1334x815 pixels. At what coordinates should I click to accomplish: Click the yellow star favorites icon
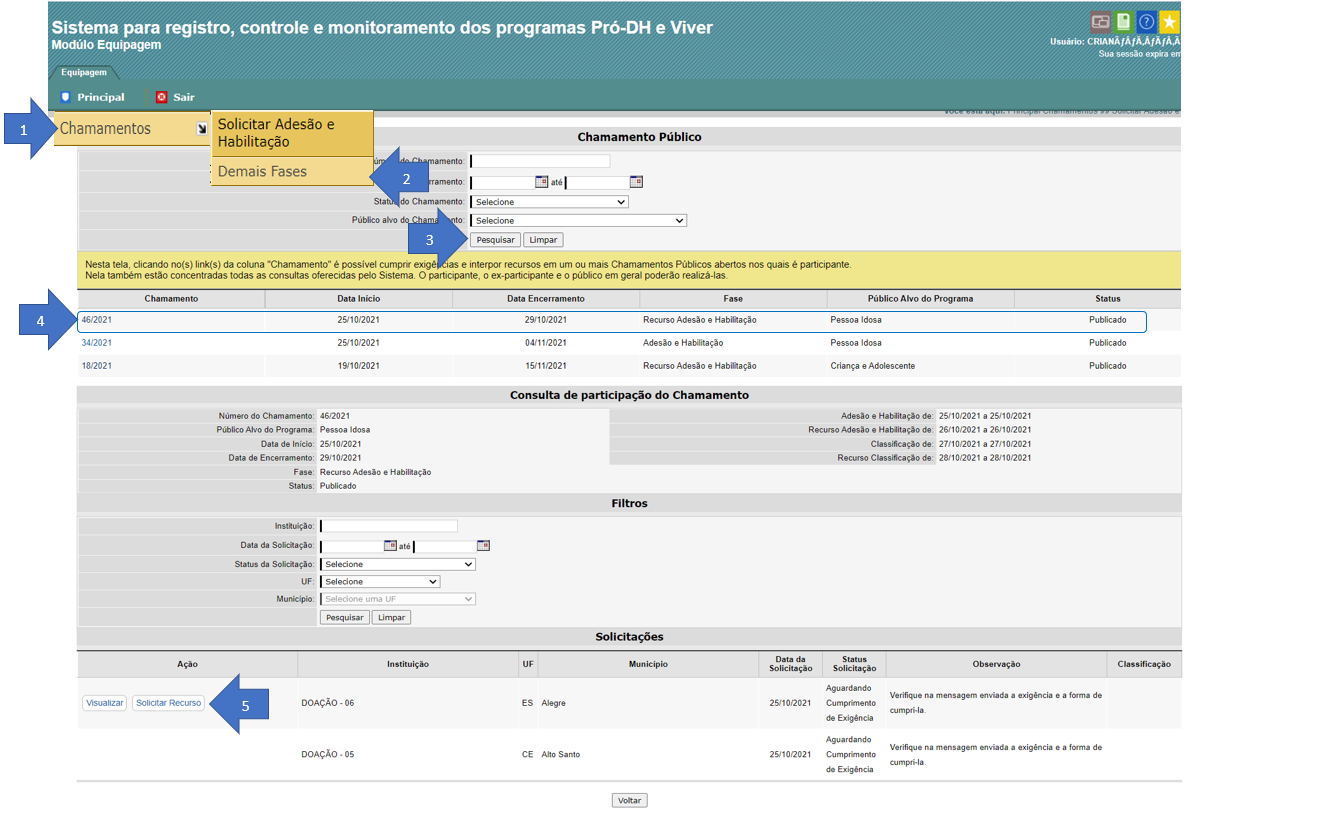pyautogui.click(x=1169, y=22)
